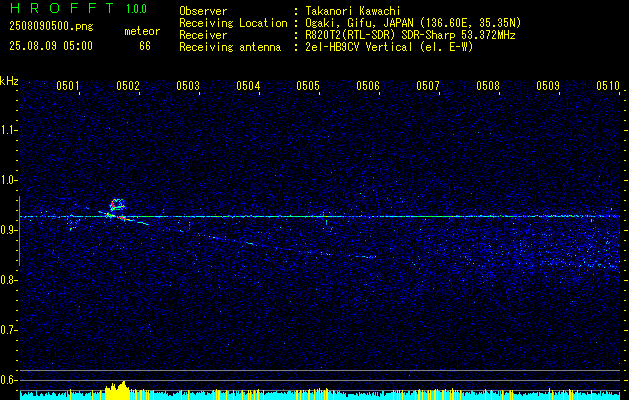Viewport: 629px width, 400px height.
Task: Click the gray vertical bar beside 0.9 kHz
Action: tap(19, 231)
